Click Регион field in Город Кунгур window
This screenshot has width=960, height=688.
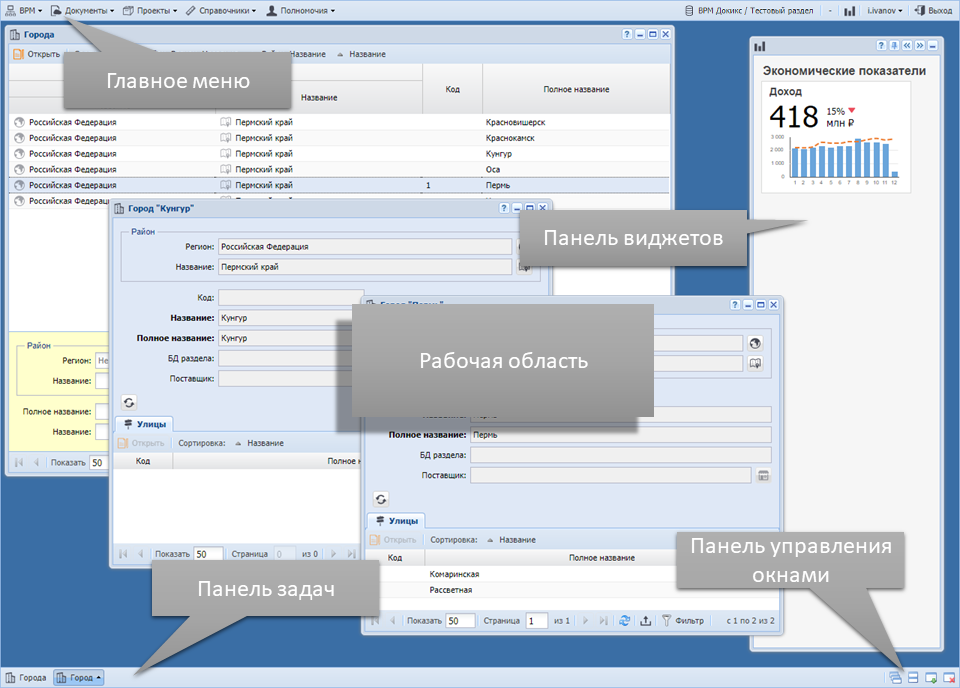click(365, 247)
